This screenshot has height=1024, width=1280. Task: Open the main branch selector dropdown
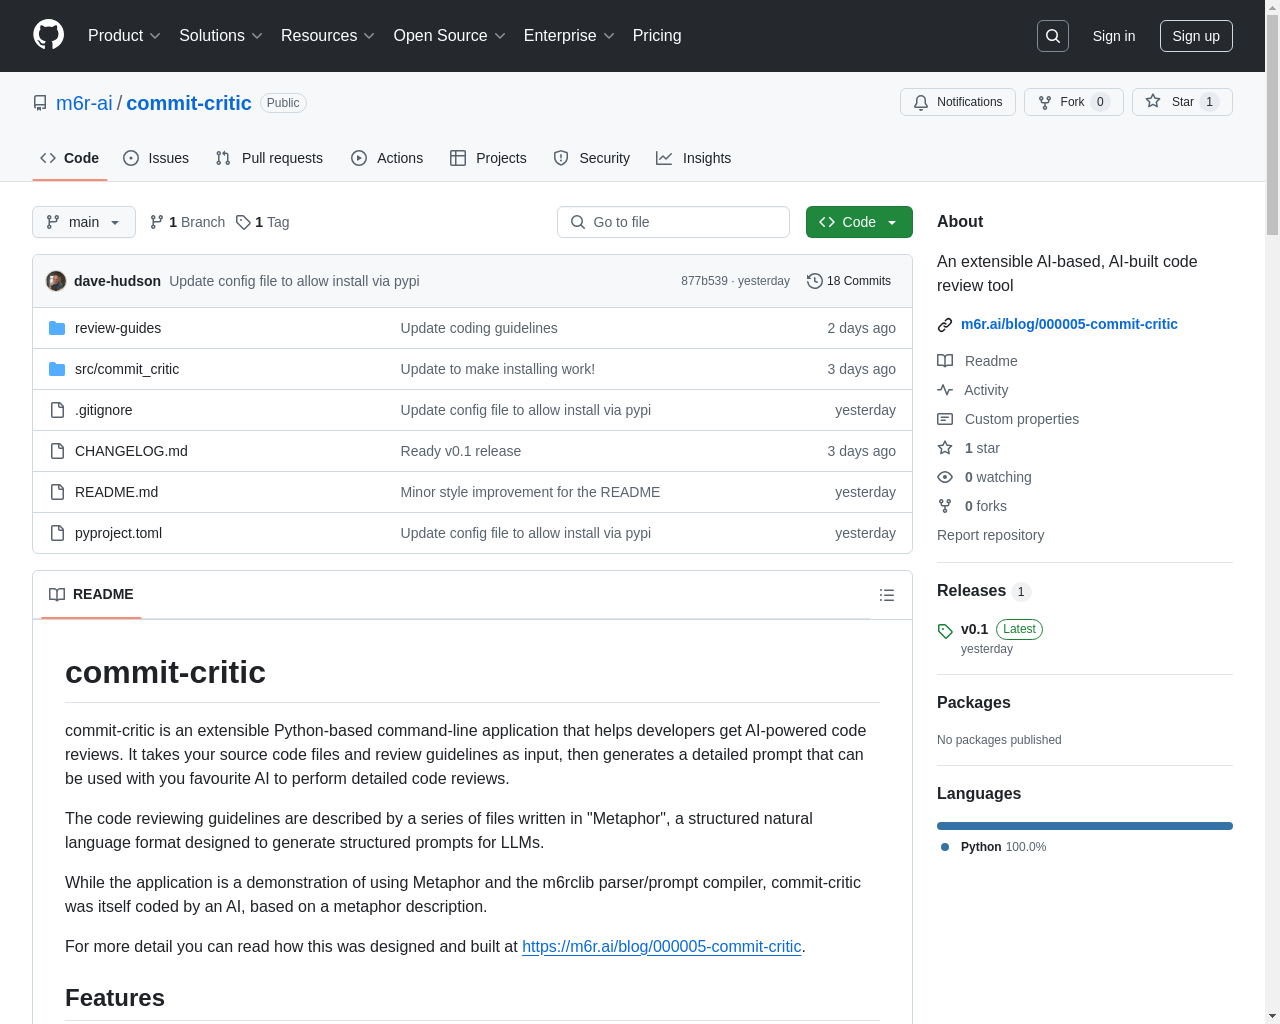point(84,222)
